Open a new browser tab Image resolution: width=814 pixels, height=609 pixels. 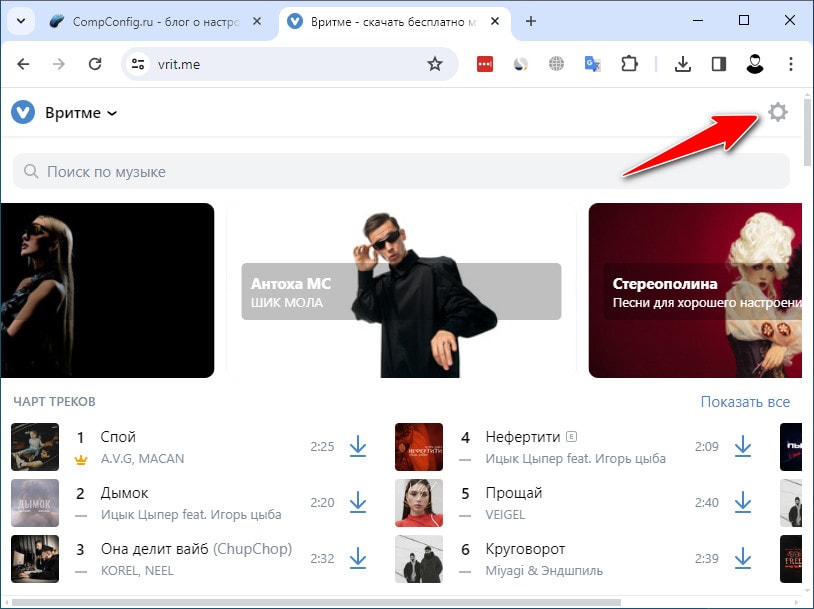531,21
